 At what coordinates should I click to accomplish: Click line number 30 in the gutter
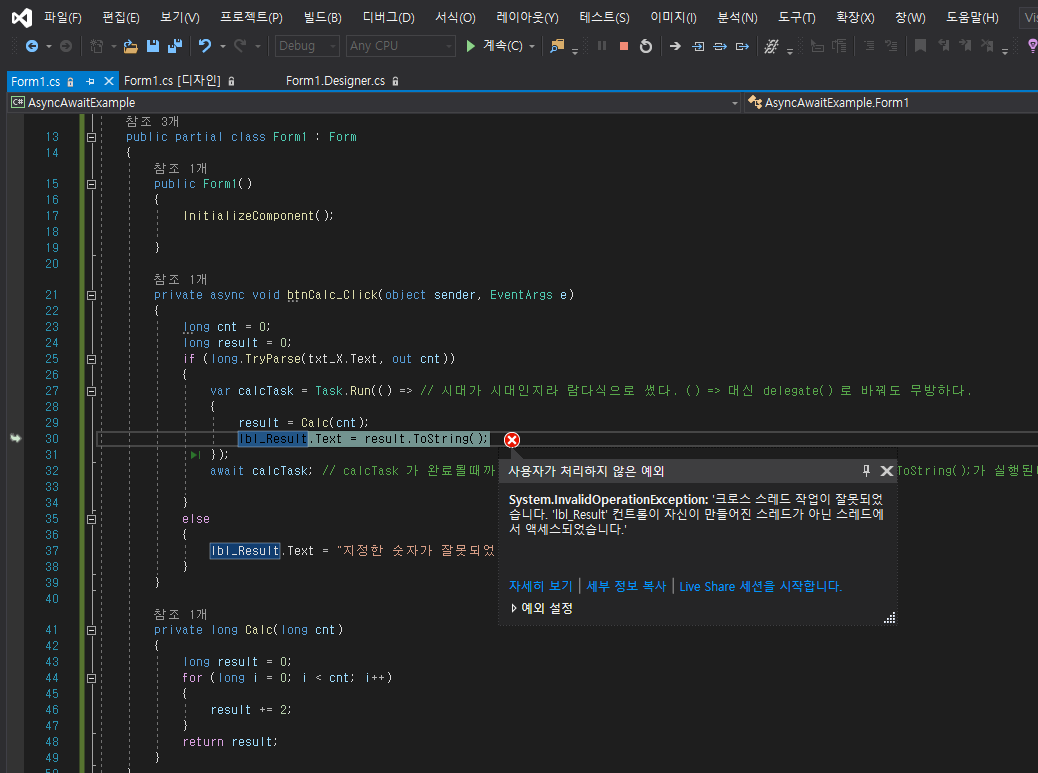(52, 439)
